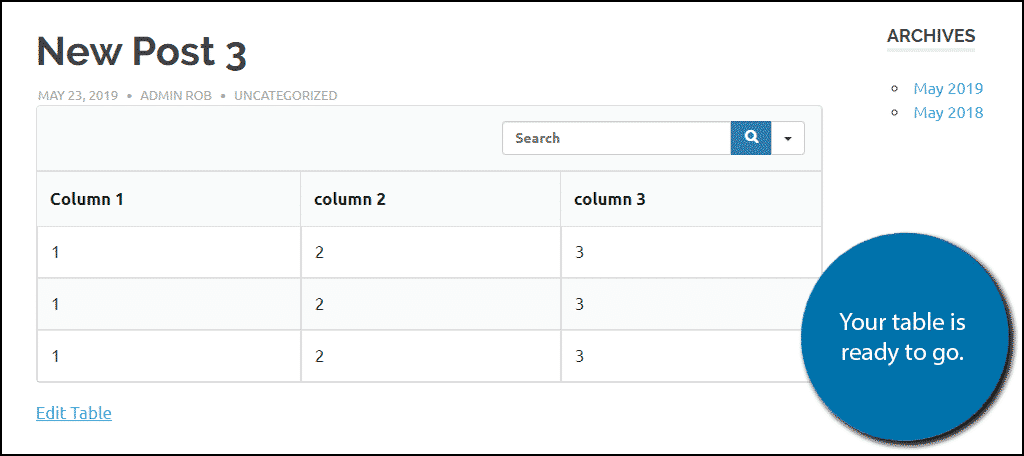This screenshot has height=456, width=1024.
Task: Click the Archives widget heading
Action: (931, 36)
